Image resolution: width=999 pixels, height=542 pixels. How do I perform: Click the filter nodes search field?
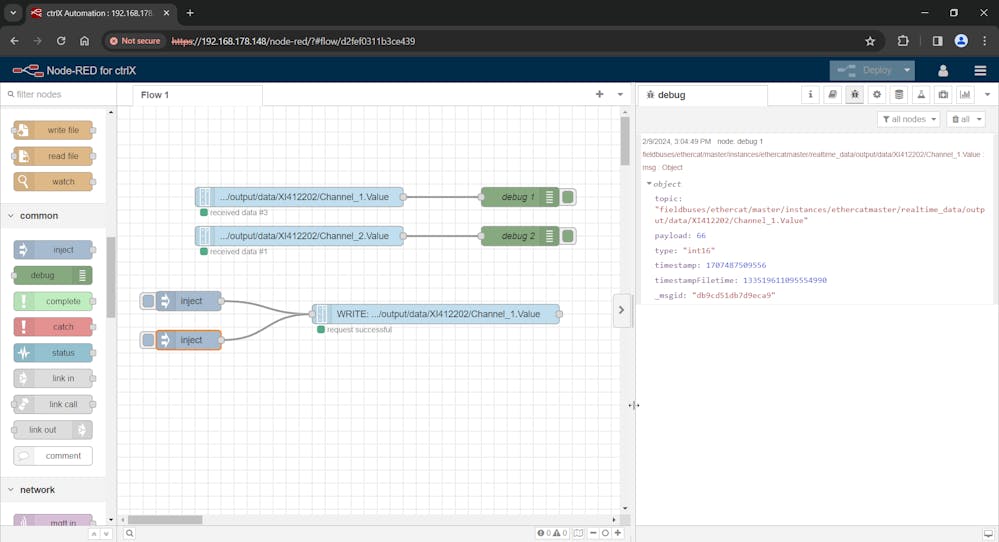click(x=57, y=94)
